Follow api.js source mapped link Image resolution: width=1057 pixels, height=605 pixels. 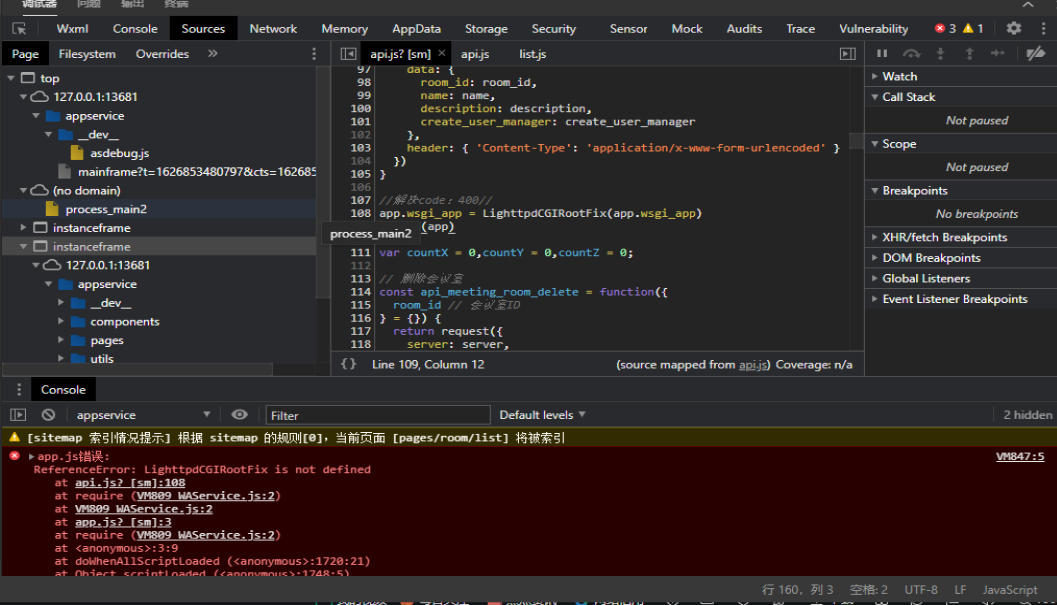point(753,365)
